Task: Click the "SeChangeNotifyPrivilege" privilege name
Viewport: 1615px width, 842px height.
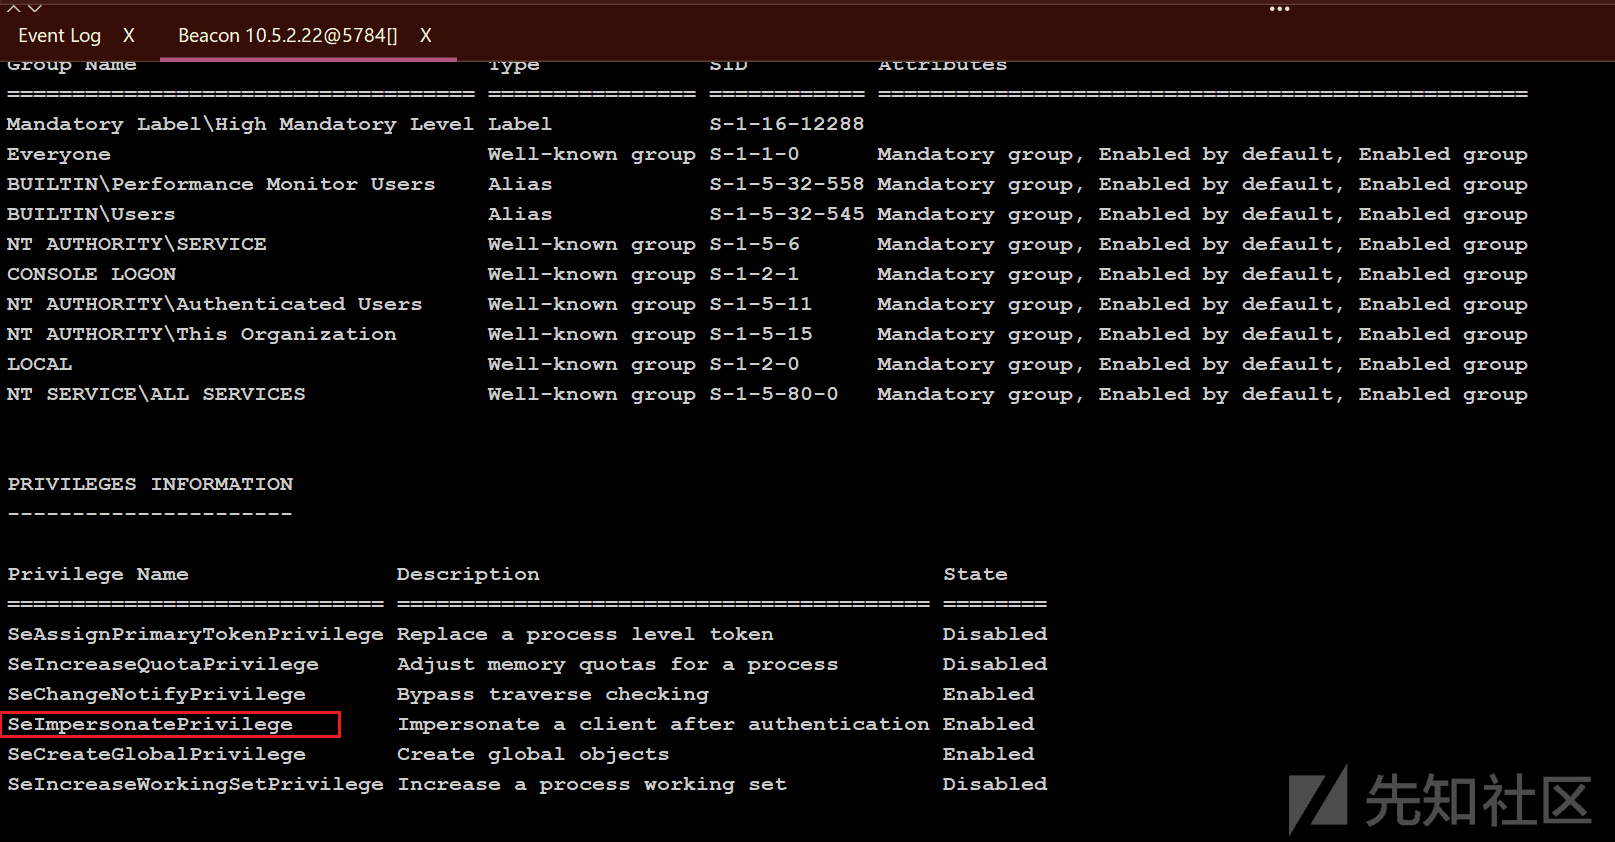Action: click(156, 694)
